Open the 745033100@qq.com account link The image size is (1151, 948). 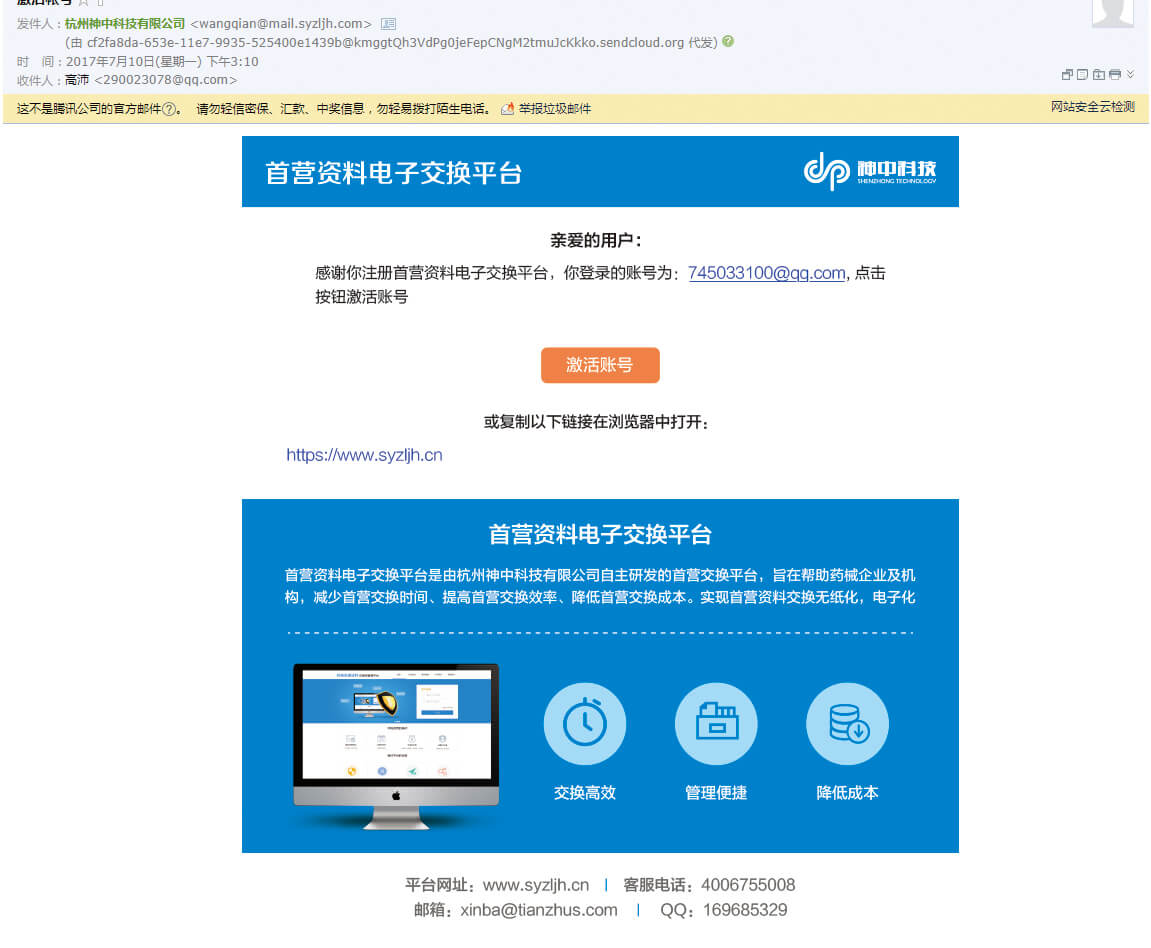(x=766, y=273)
